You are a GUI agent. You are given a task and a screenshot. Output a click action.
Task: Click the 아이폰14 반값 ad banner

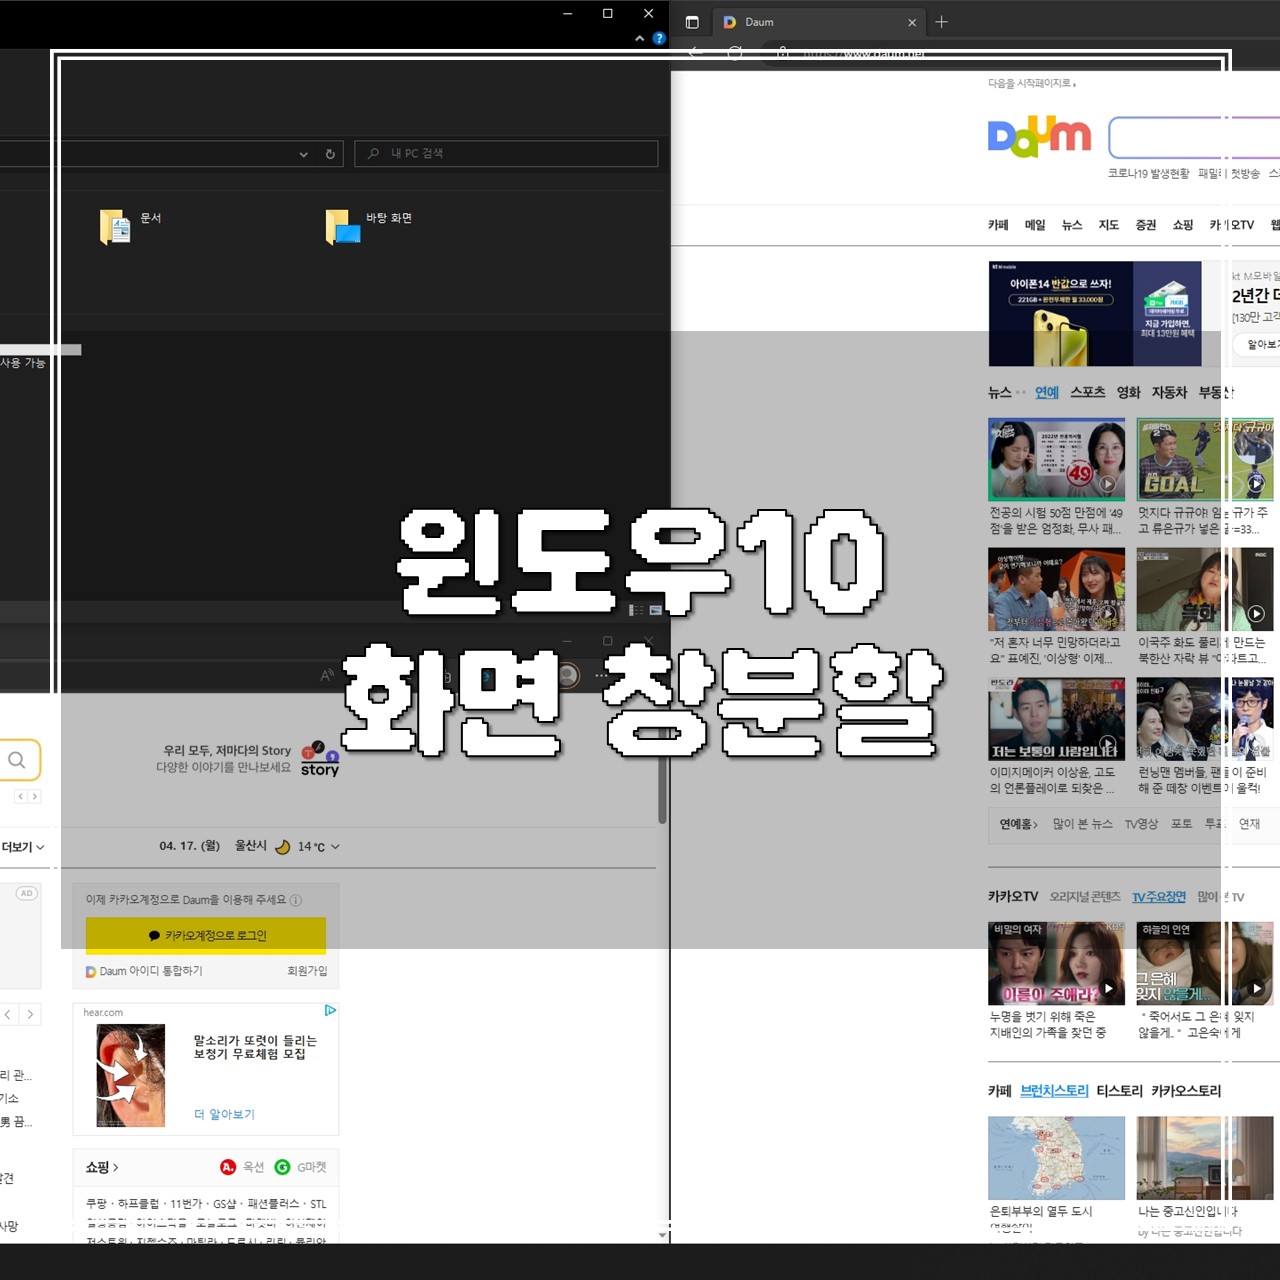[x=1095, y=314]
